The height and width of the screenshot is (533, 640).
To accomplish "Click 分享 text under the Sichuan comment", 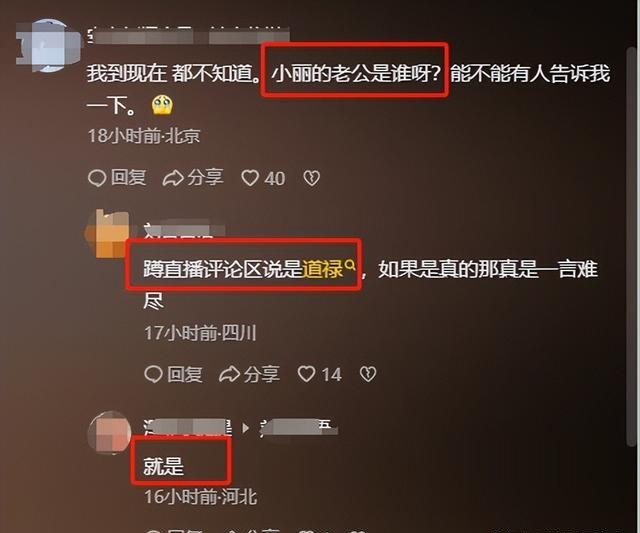I will point(262,374).
